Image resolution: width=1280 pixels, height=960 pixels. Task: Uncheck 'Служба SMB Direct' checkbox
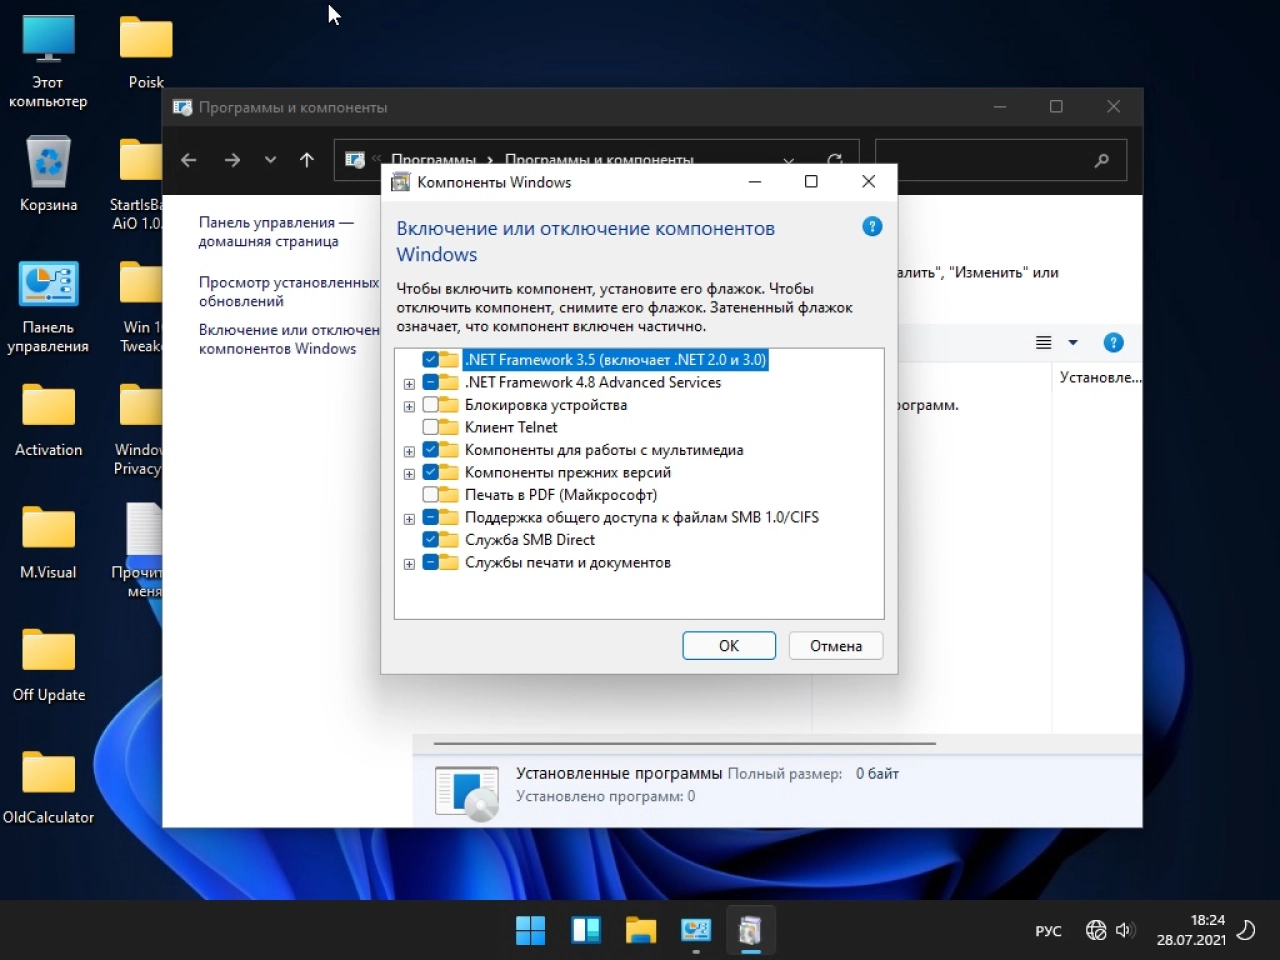pos(430,540)
